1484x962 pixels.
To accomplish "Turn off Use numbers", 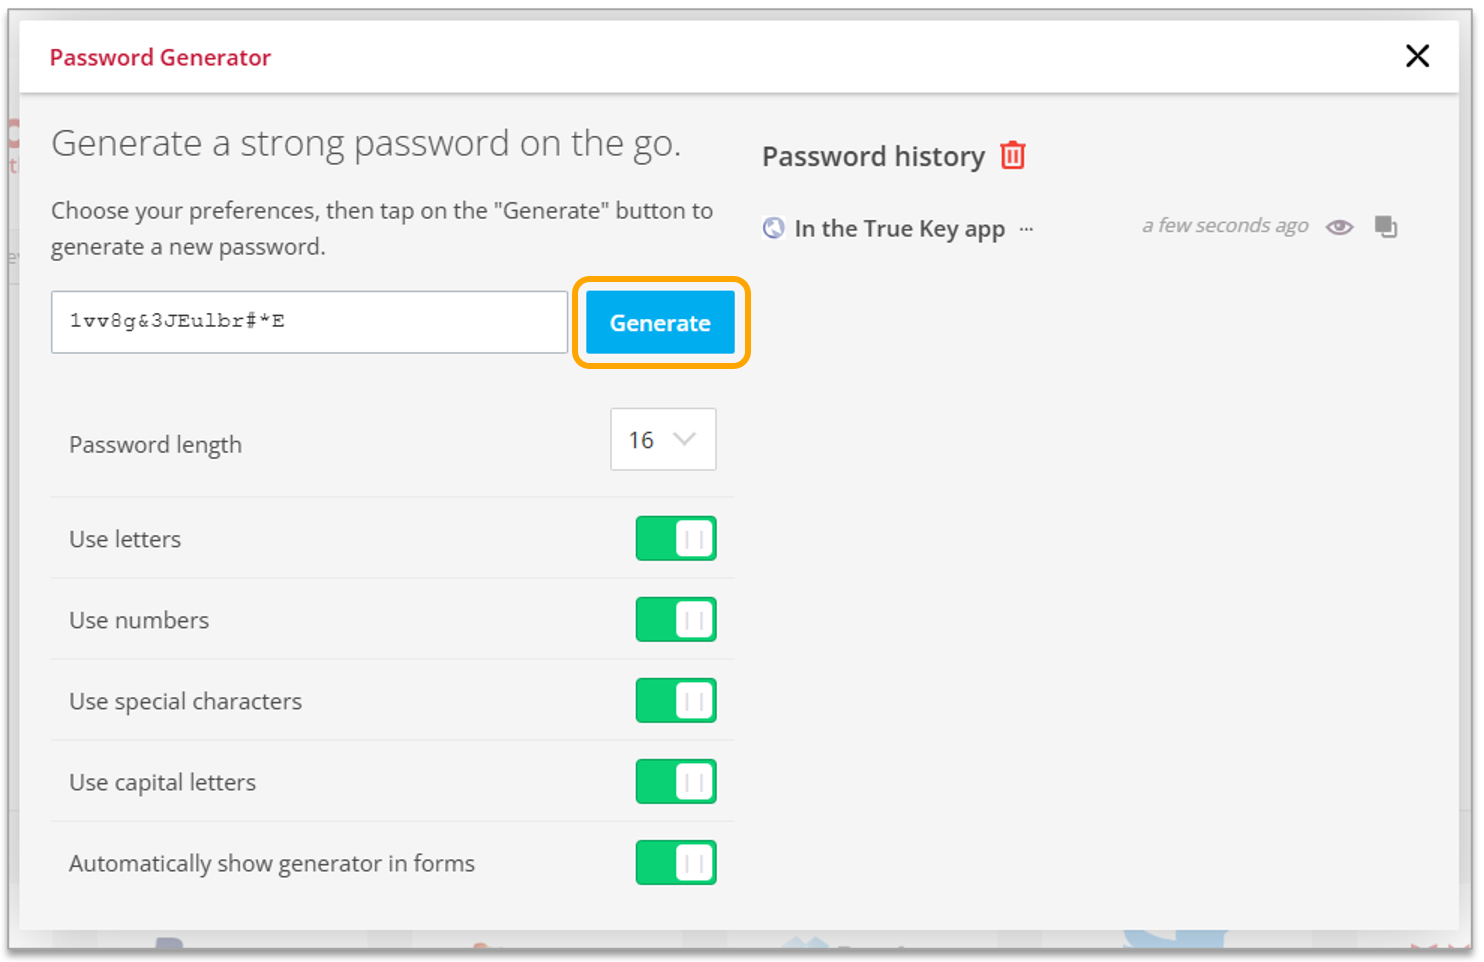I will 675,619.
